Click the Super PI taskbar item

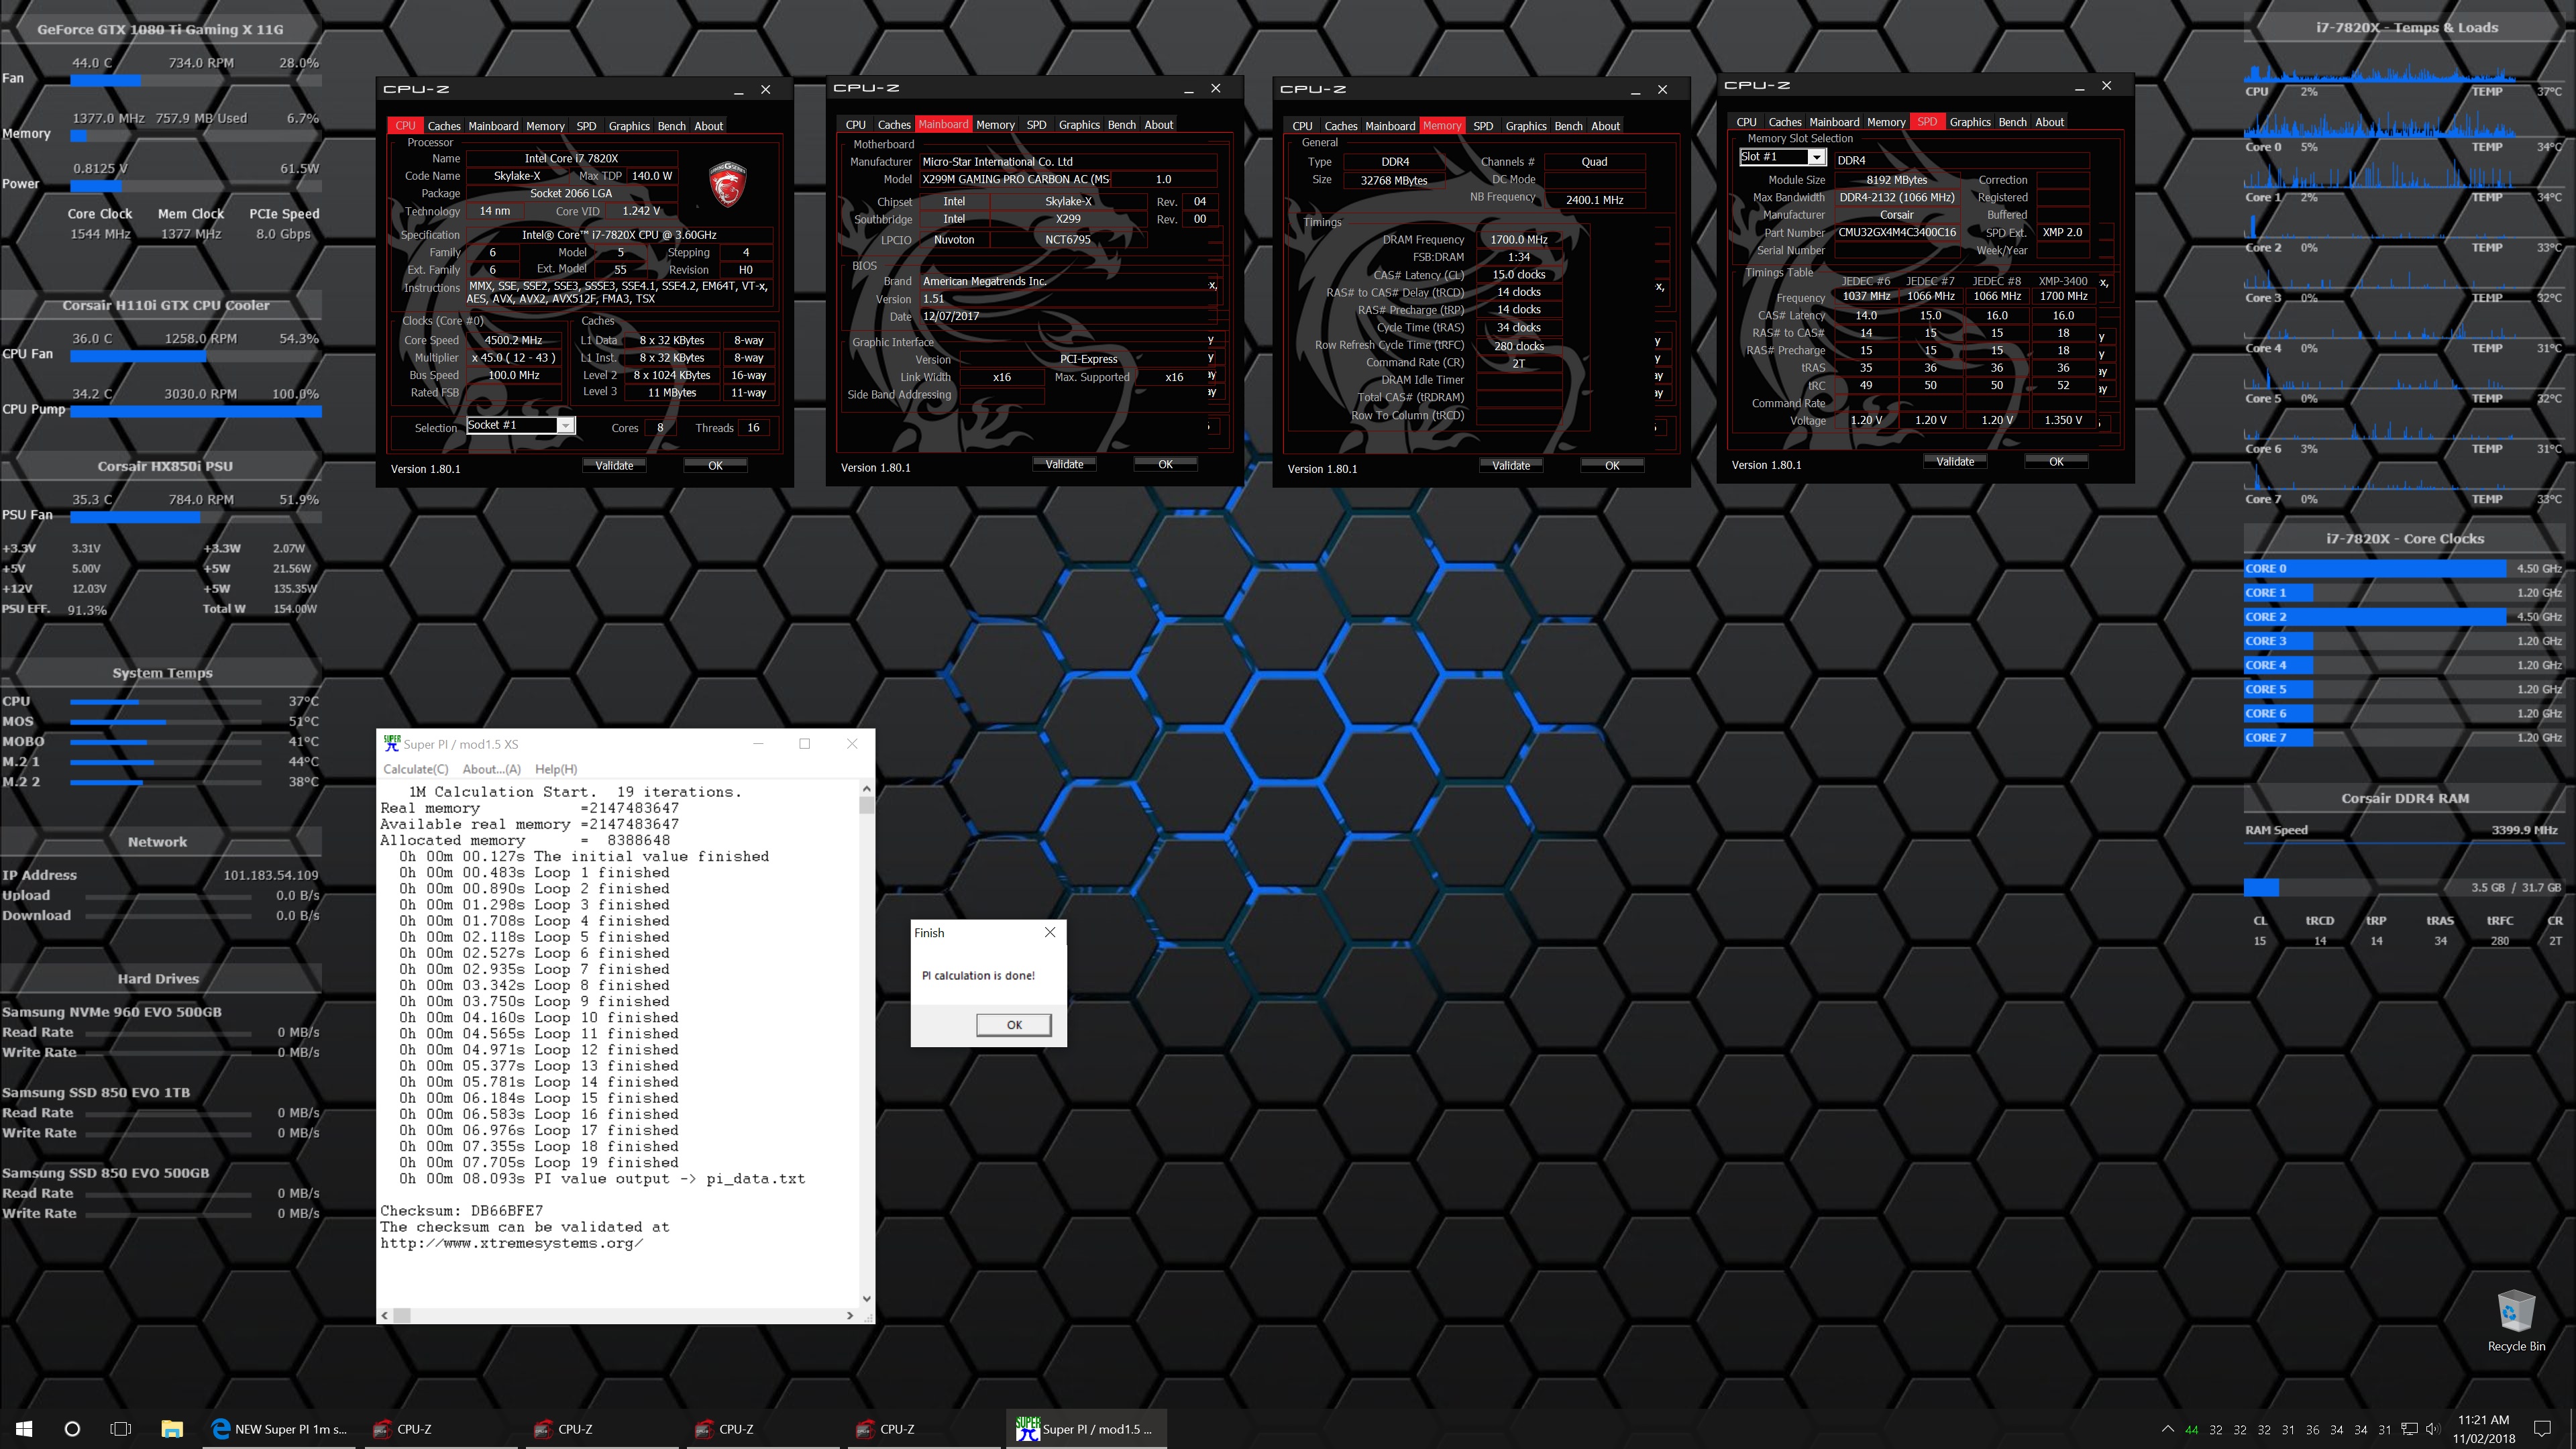(x=1085, y=1429)
